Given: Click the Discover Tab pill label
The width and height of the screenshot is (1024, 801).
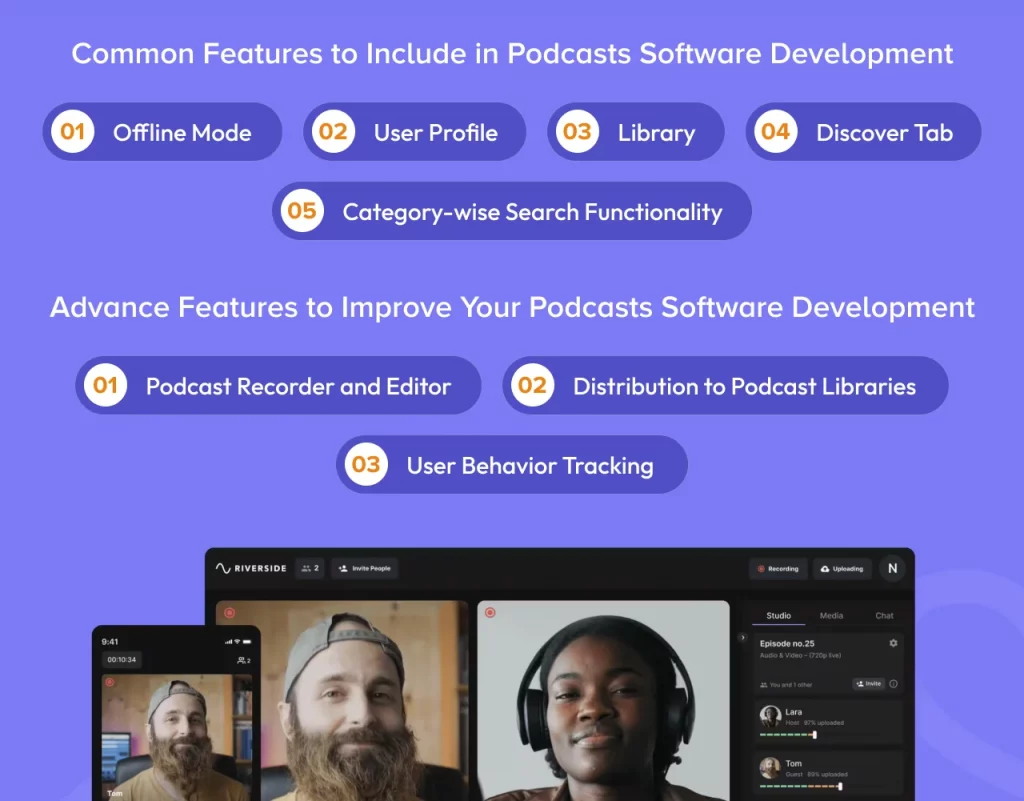Looking at the screenshot, I should [884, 133].
